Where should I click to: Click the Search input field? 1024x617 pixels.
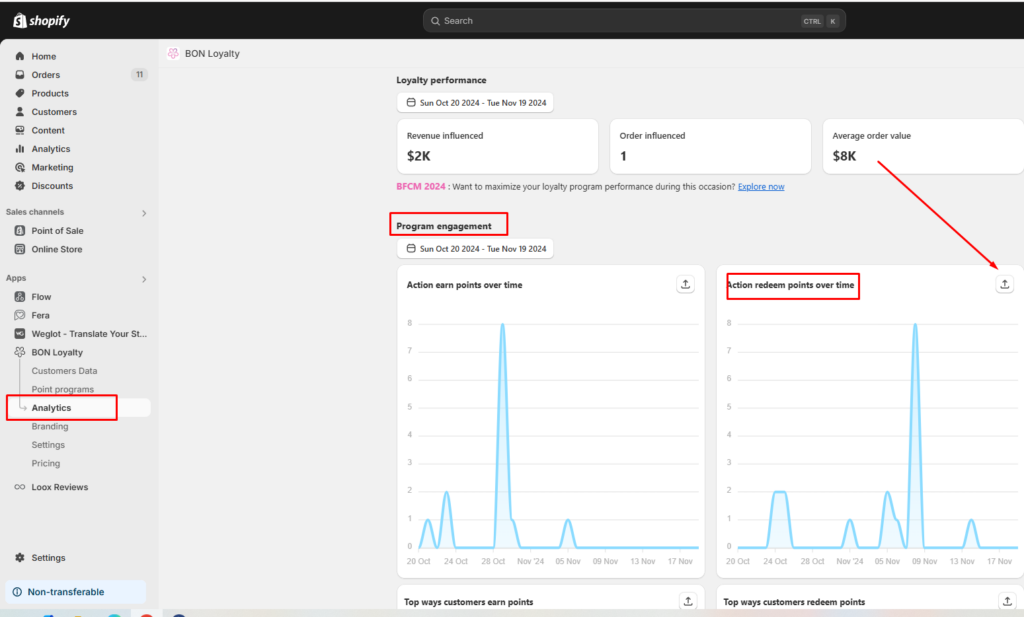(620, 21)
